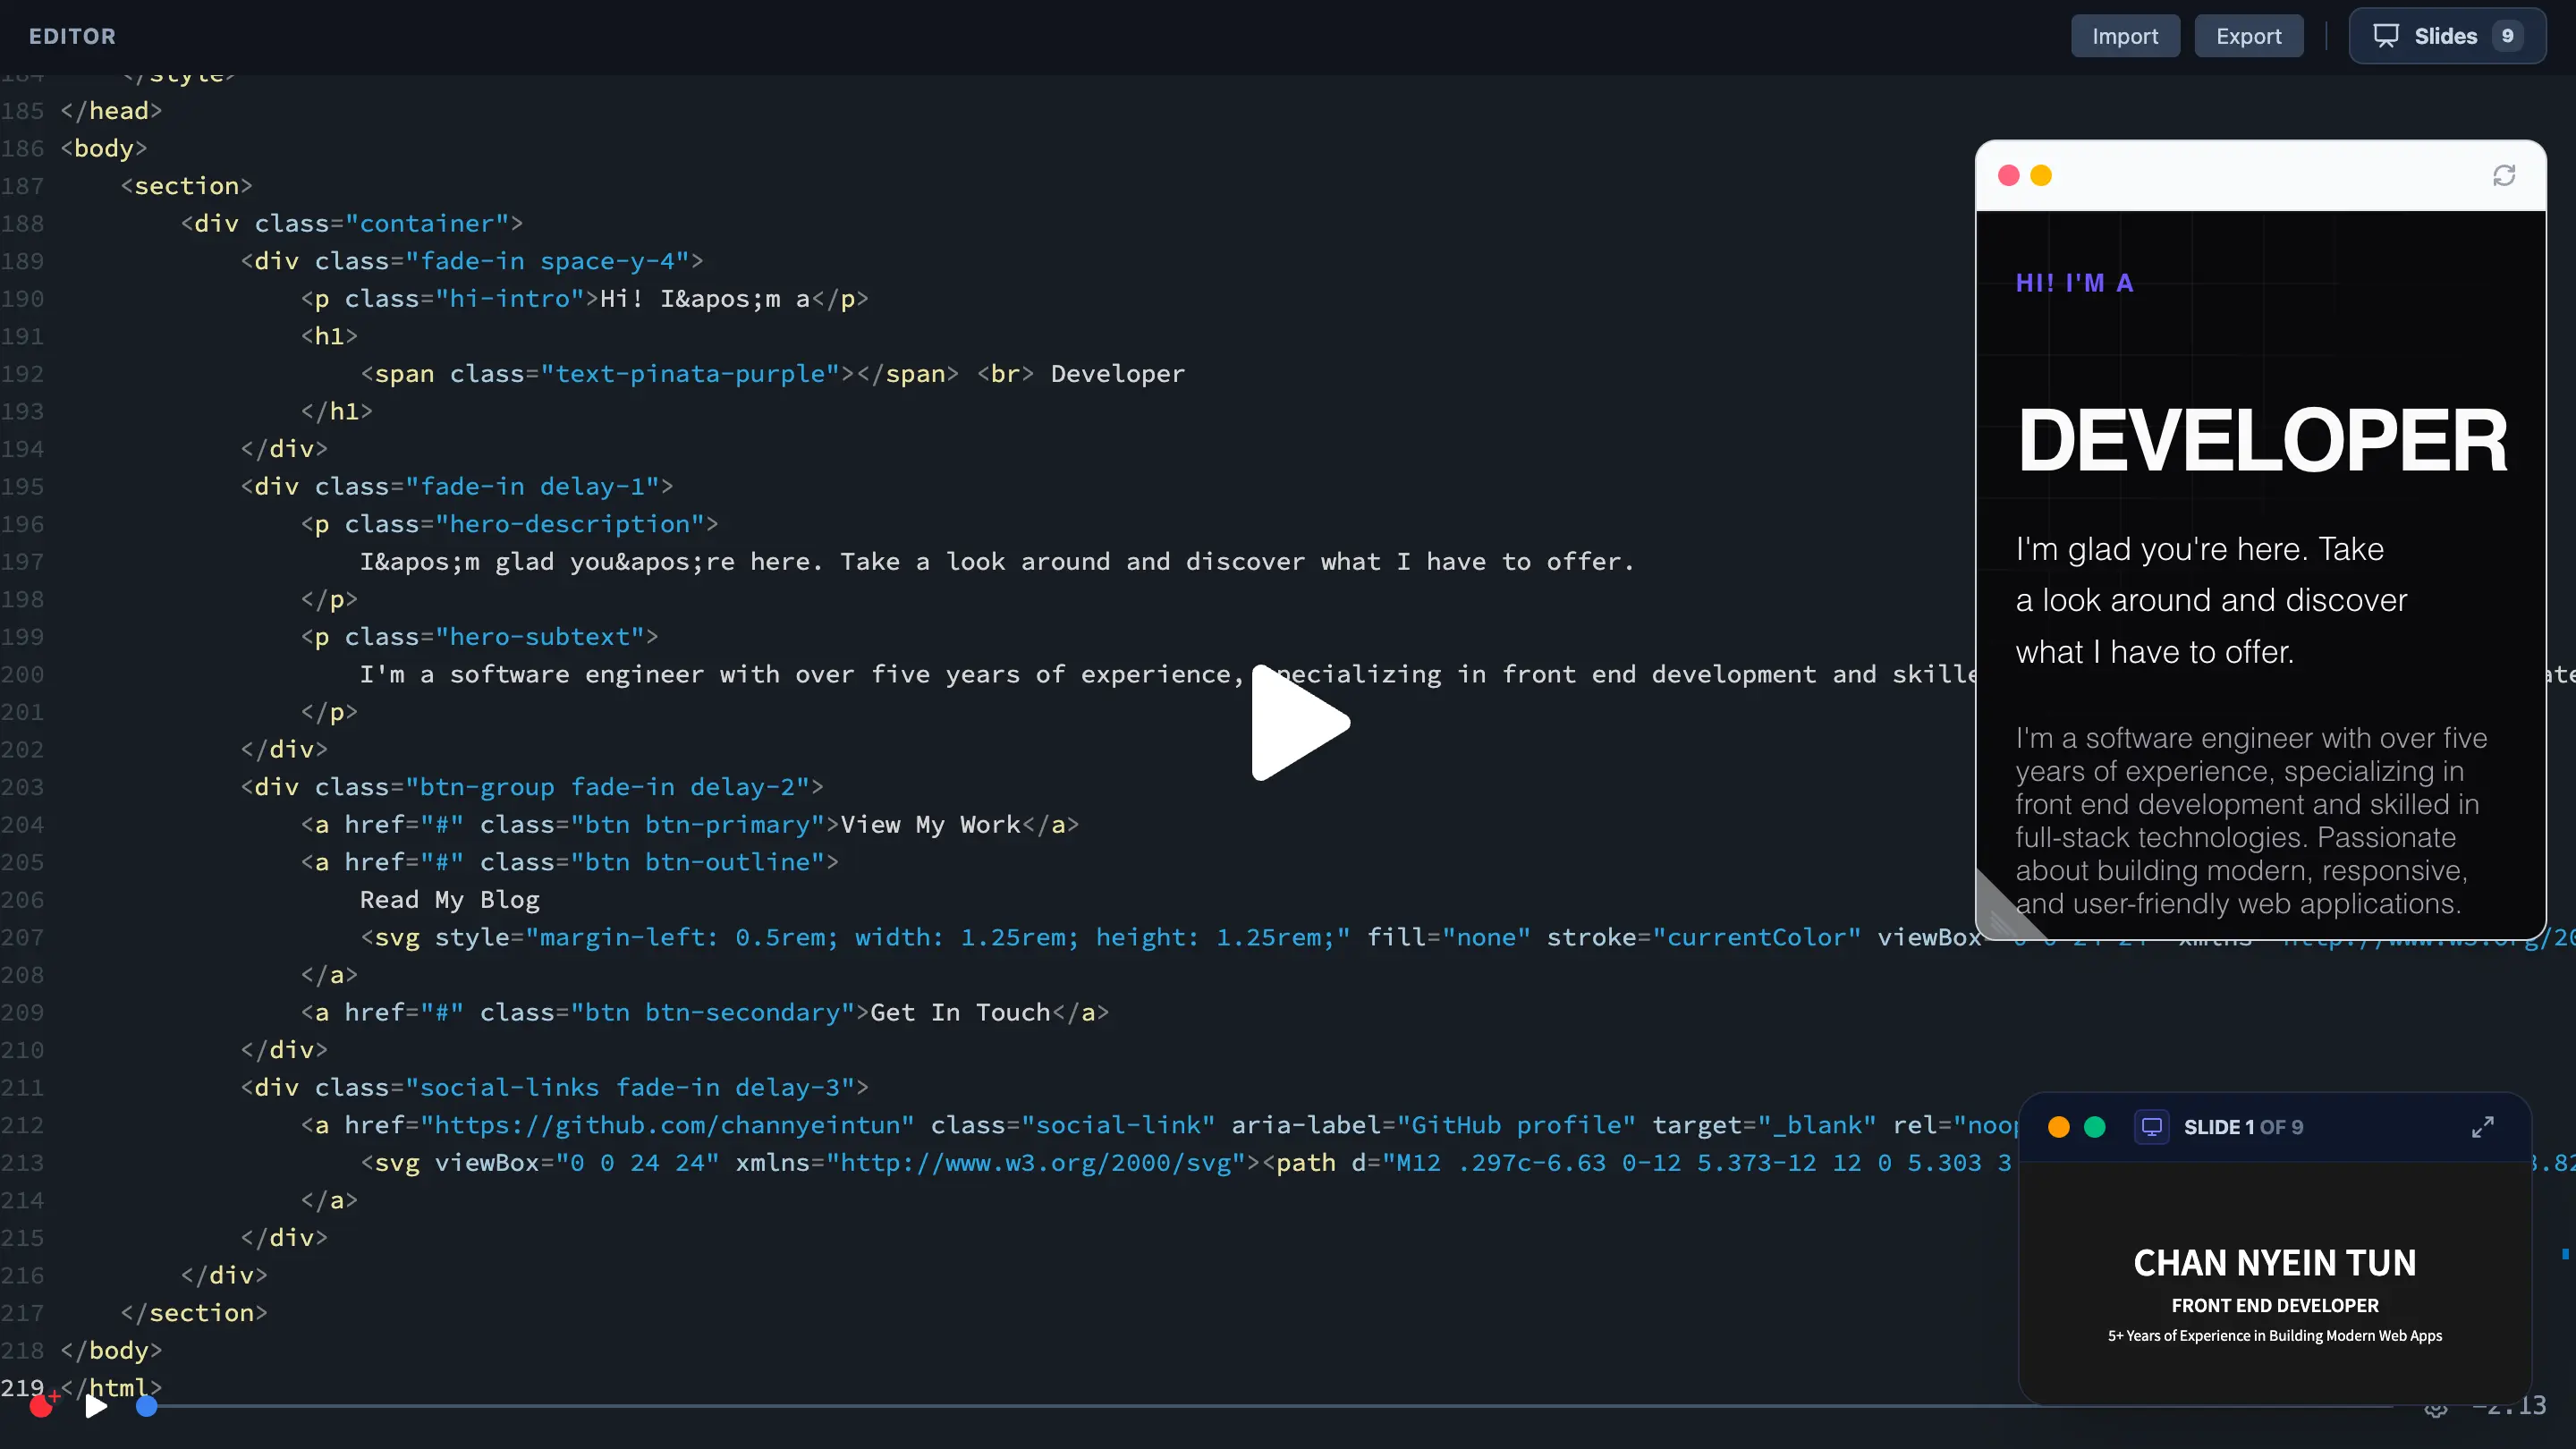Viewport: 2576px width, 1449px height.
Task: Click the monitor icon beside SLIDE 1 OF 9
Action: point(2152,1127)
